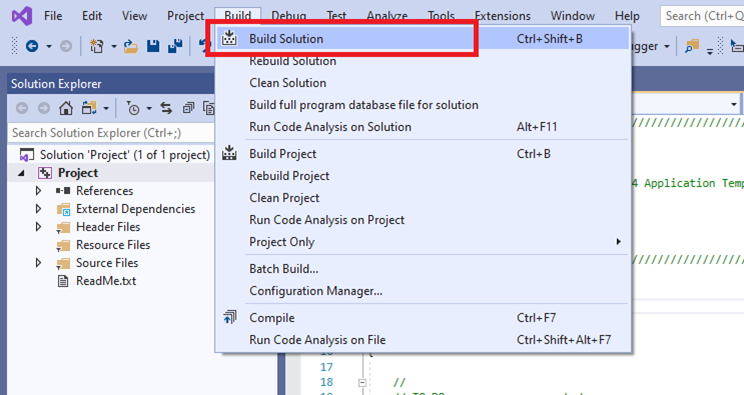744x395 pixels.
Task: Select ReadMe.txt in Solution Explorer
Action: [x=106, y=281]
